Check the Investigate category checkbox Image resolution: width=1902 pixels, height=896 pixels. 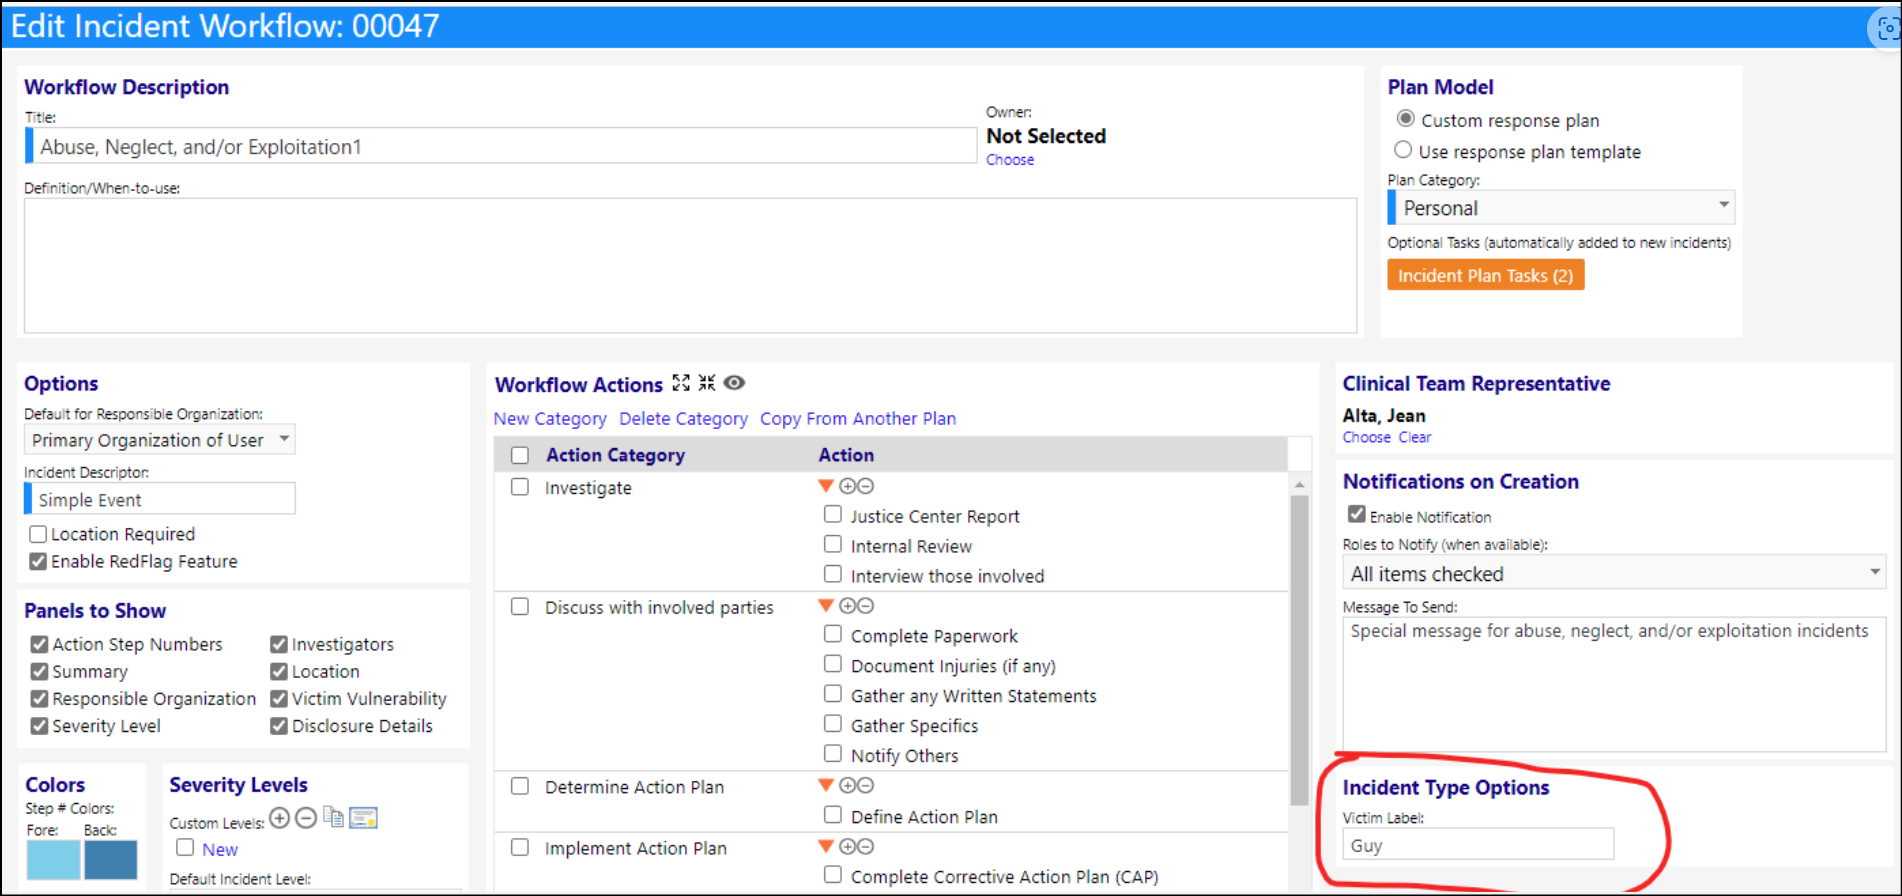520,487
